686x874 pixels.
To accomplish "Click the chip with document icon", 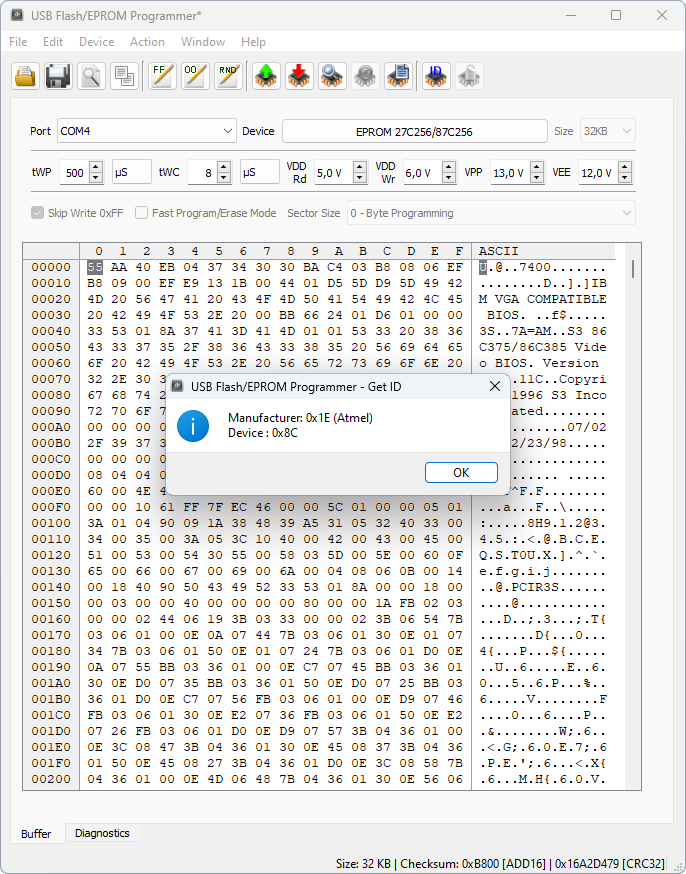I will [398, 76].
